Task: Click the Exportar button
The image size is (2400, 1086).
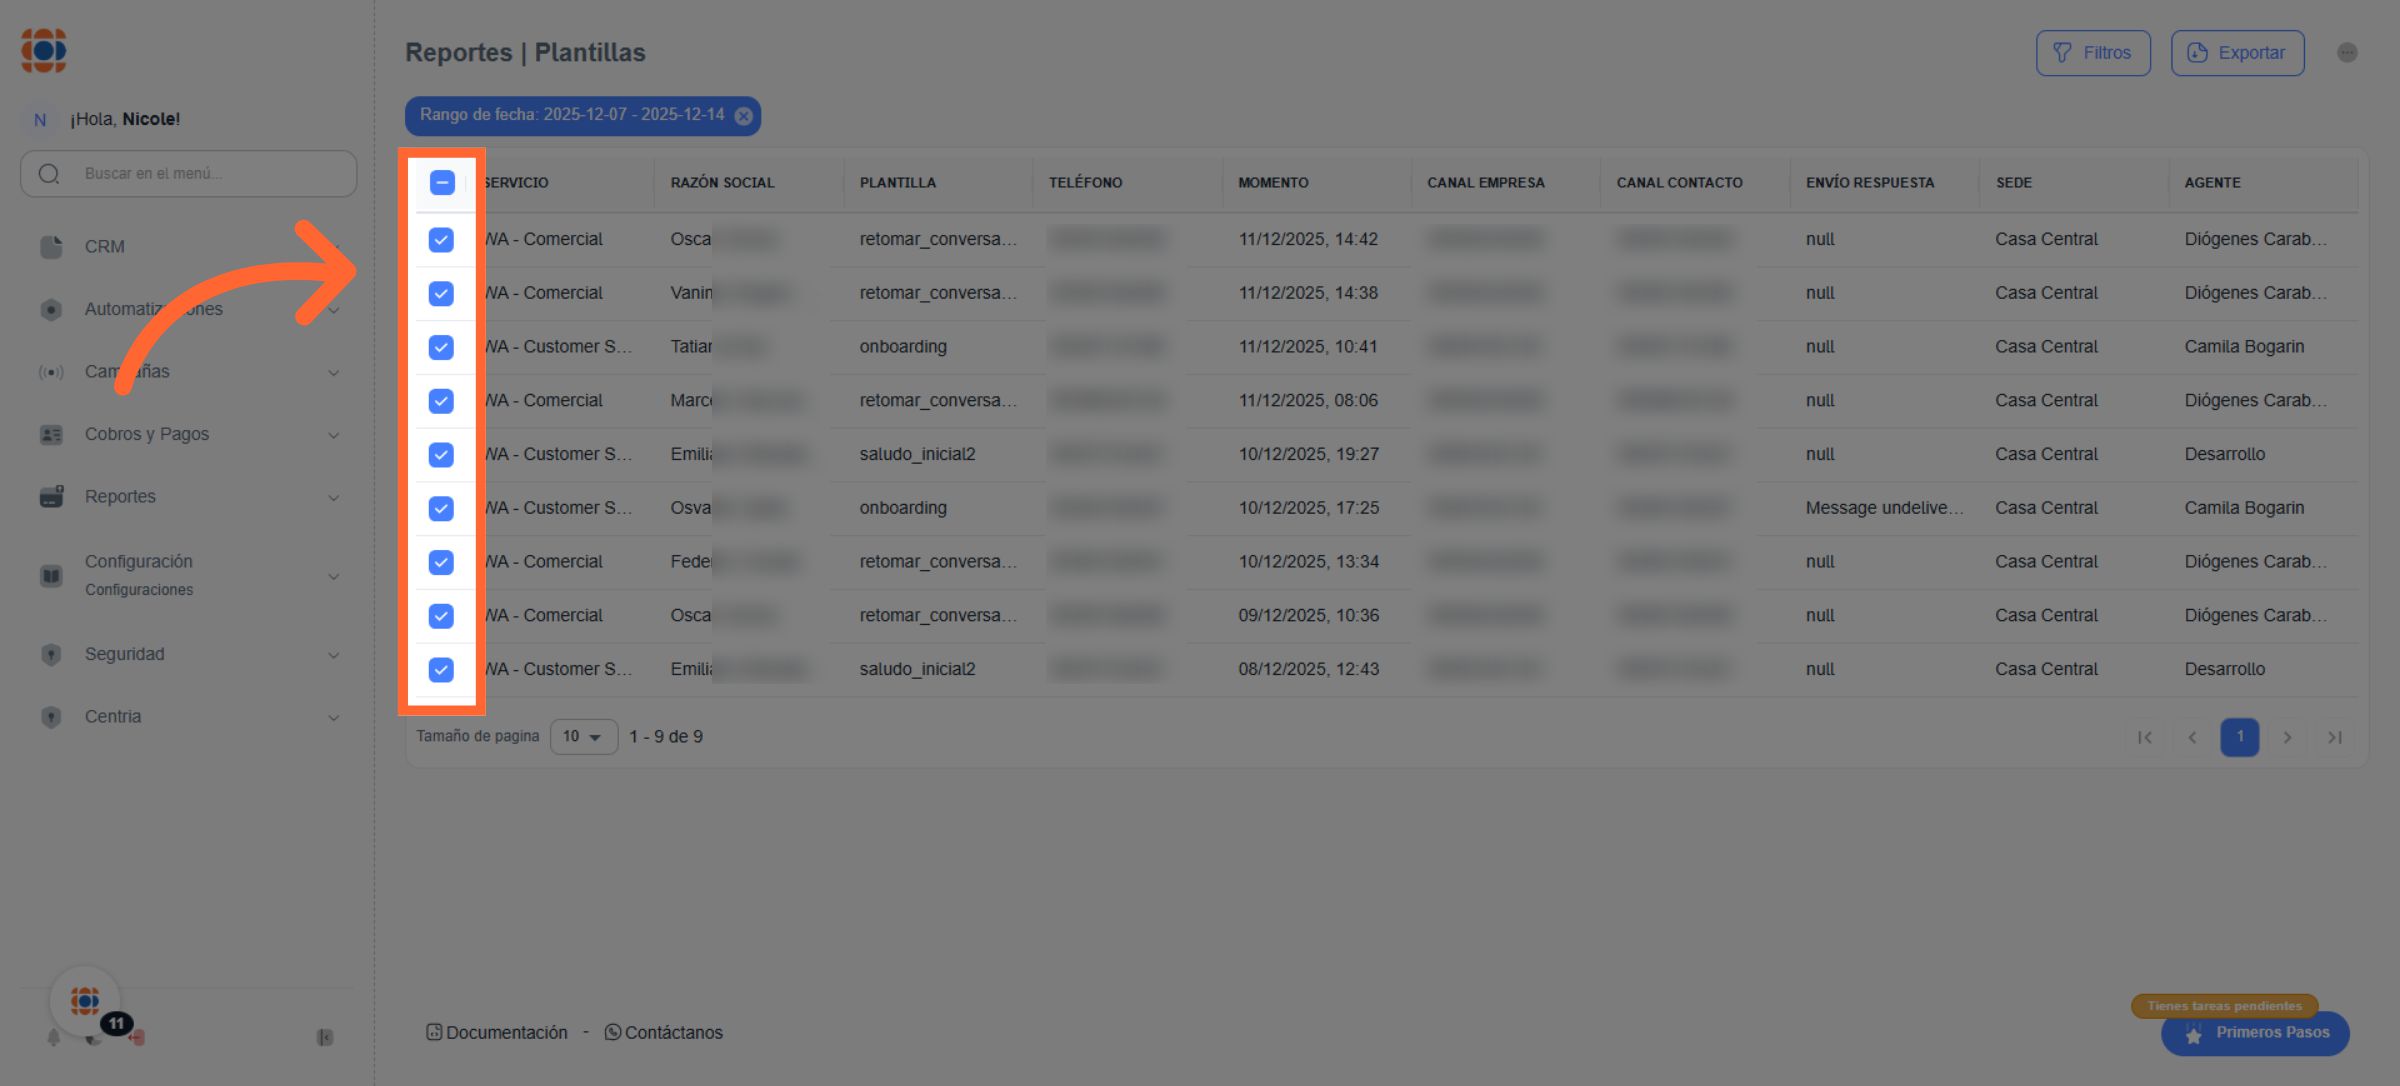Action: point(2237,53)
